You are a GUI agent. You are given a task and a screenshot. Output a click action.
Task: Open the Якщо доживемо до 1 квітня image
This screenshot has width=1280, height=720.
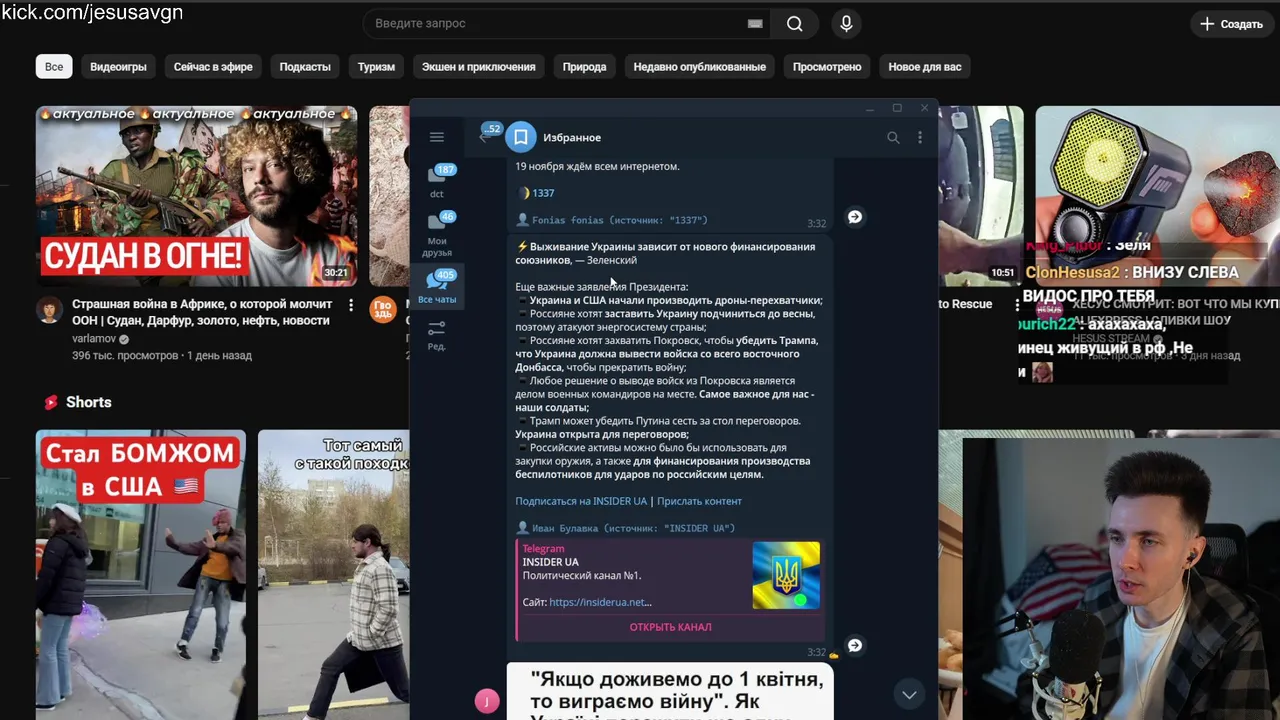[x=670, y=692]
